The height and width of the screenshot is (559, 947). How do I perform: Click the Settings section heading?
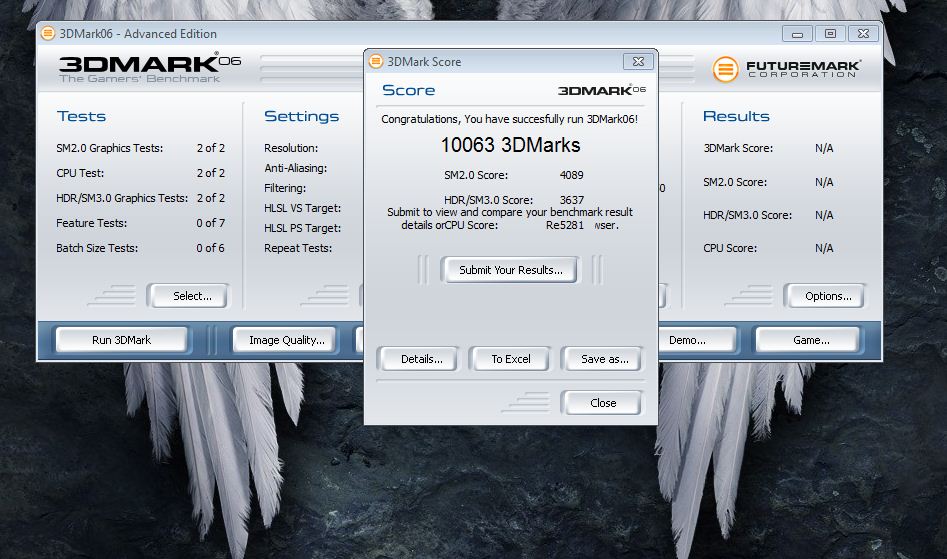pos(301,116)
